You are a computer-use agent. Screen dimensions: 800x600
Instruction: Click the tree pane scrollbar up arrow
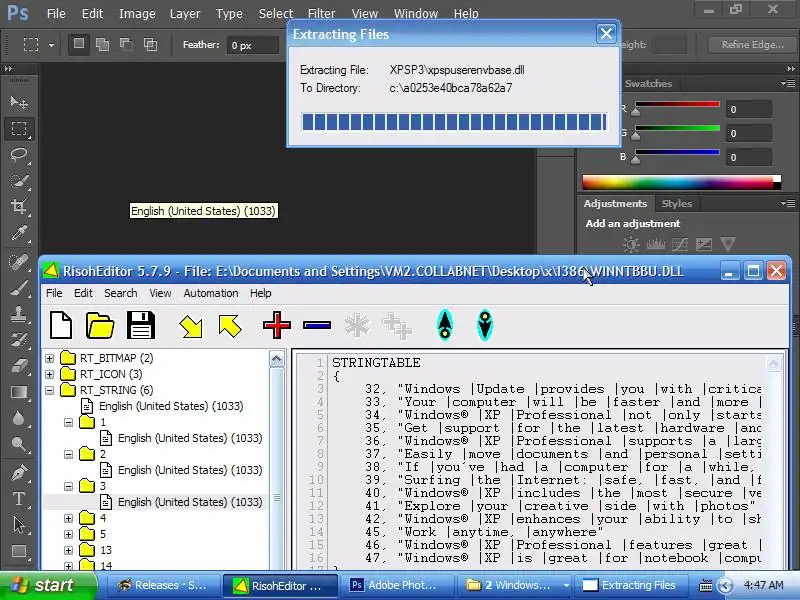[x=277, y=359]
